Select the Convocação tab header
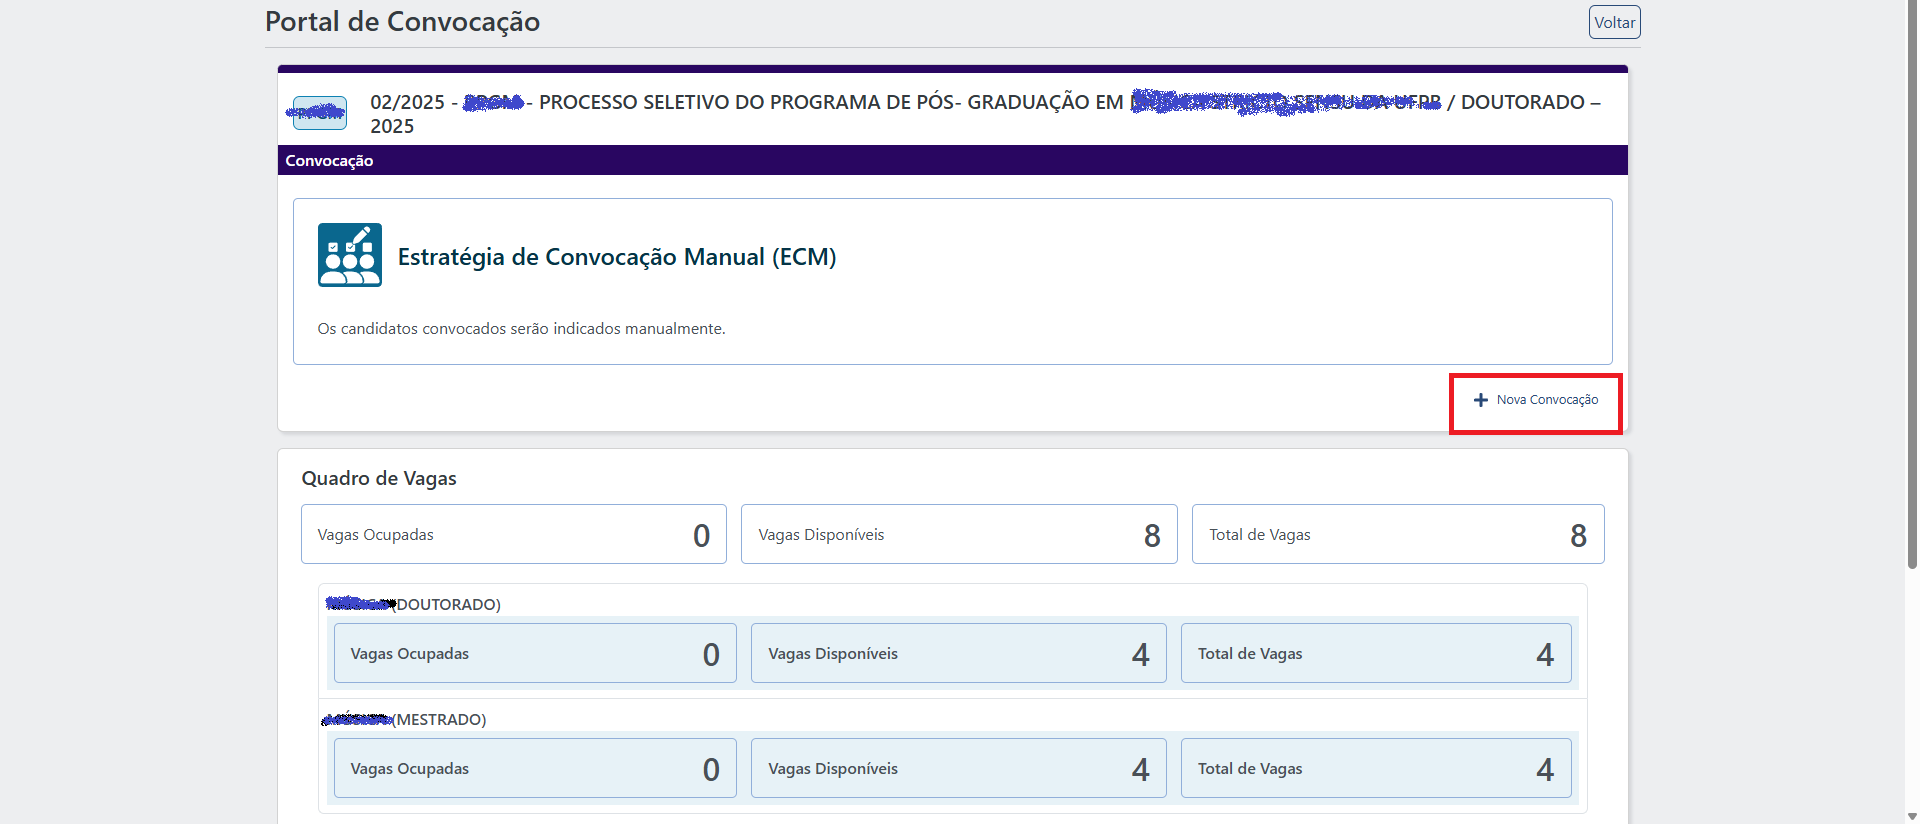 pyautogui.click(x=329, y=161)
